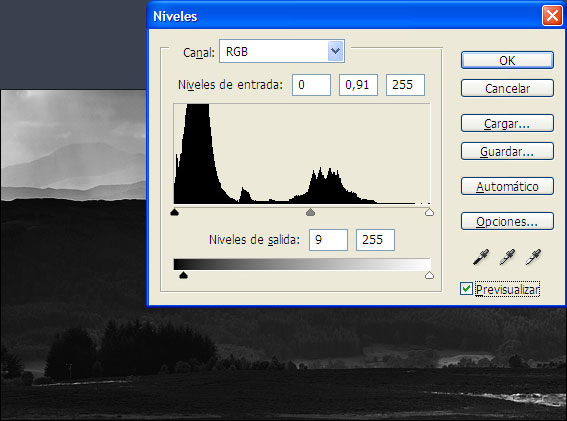The height and width of the screenshot is (421, 567).
Task: Click the Automático button
Action: 507,187
